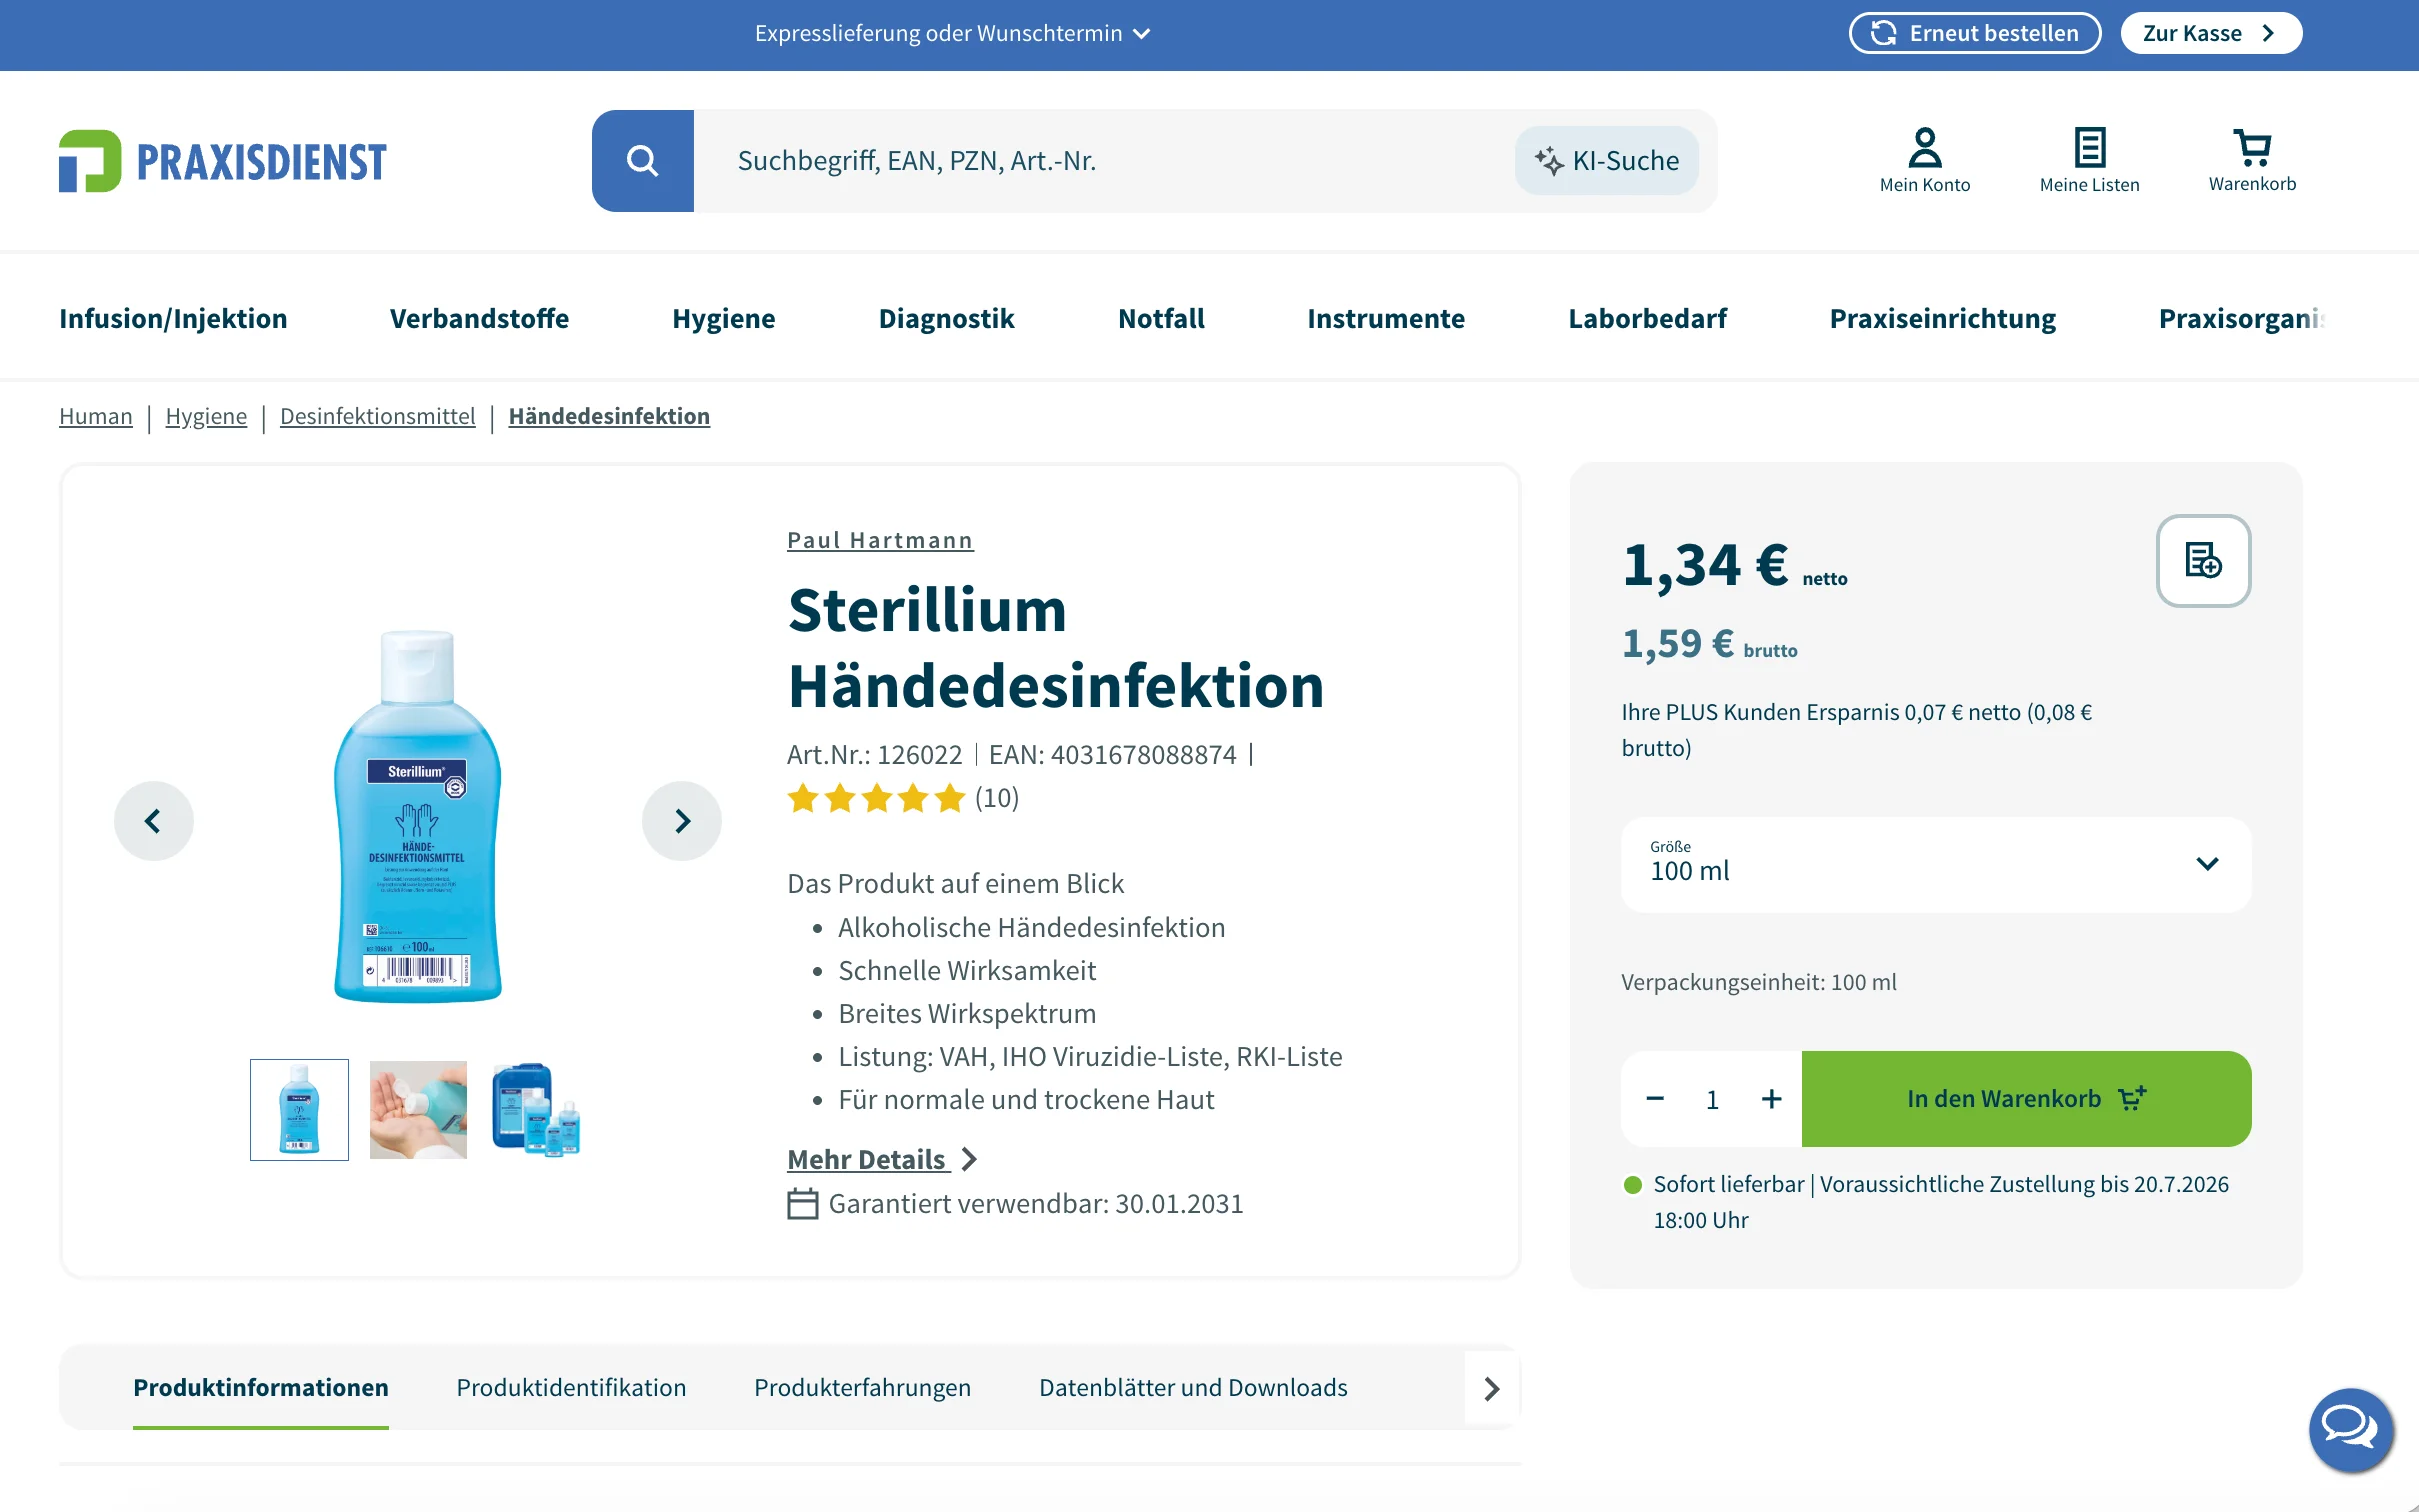Click the Art.Nr.: 126022 text
The image size is (2419, 1512).
coord(875,754)
